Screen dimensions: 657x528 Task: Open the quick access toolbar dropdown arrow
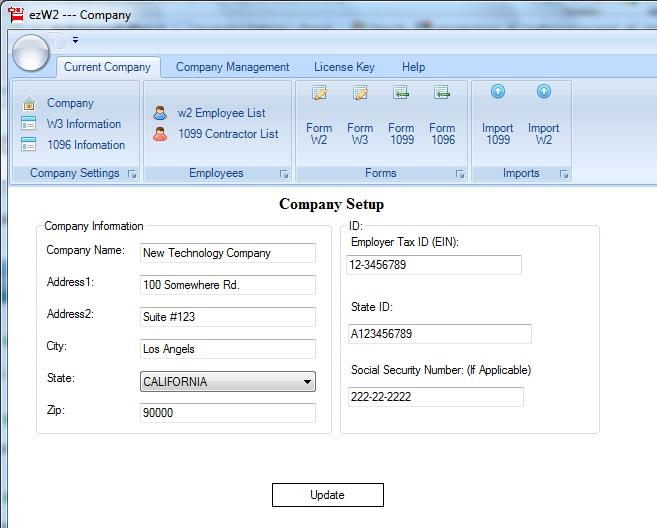pyautogui.click(x=75, y=40)
